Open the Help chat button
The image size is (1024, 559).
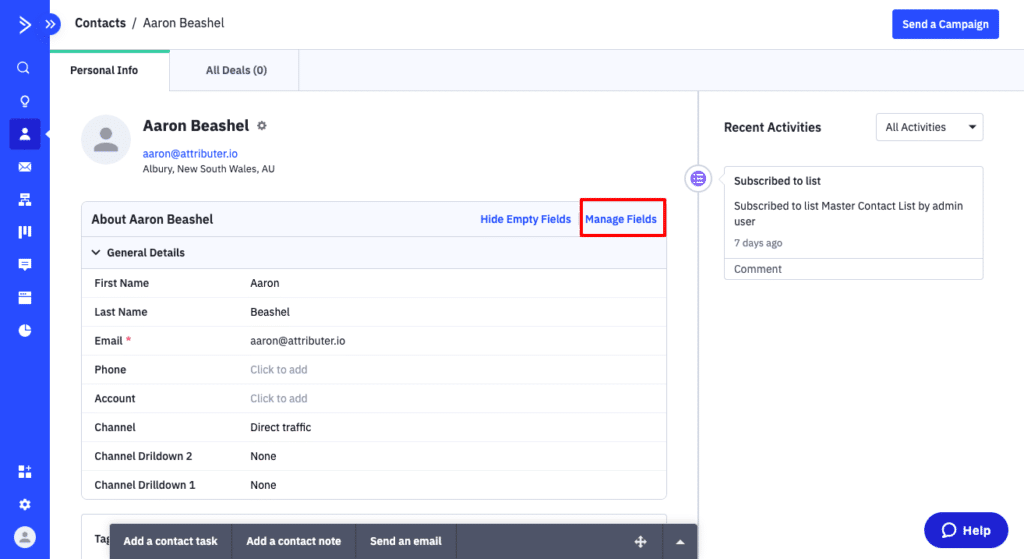966,530
